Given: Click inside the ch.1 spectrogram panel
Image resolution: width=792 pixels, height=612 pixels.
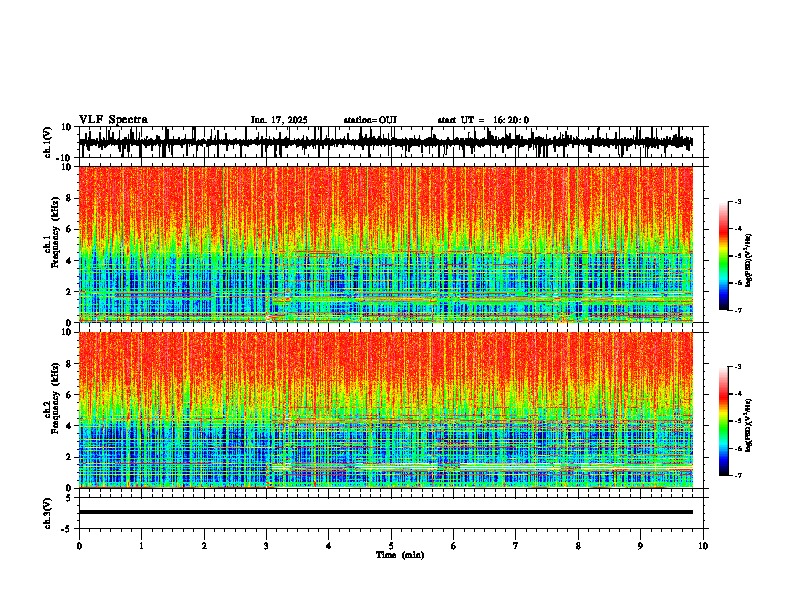Looking at the screenshot, I should [386, 244].
